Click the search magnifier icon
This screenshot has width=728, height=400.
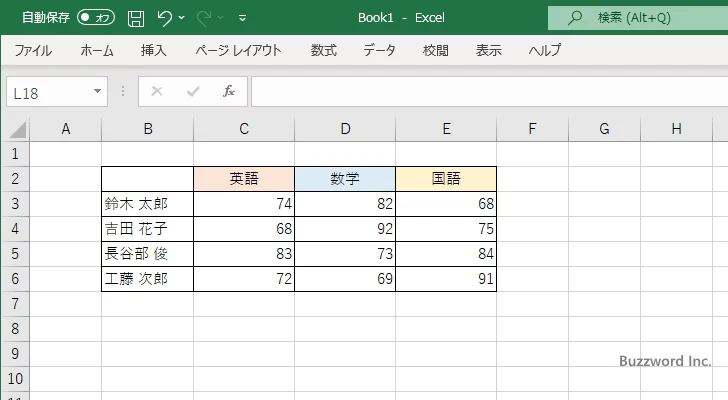pyautogui.click(x=575, y=18)
